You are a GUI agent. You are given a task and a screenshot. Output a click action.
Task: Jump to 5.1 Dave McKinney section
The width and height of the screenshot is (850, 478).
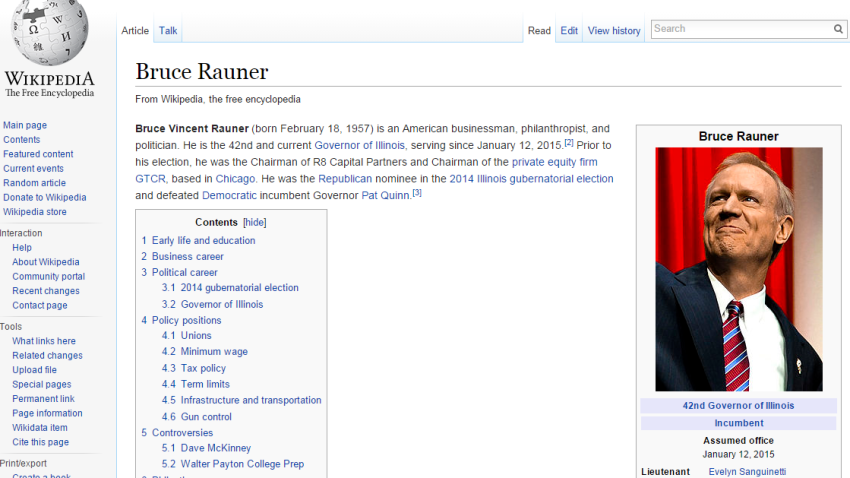pos(206,448)
